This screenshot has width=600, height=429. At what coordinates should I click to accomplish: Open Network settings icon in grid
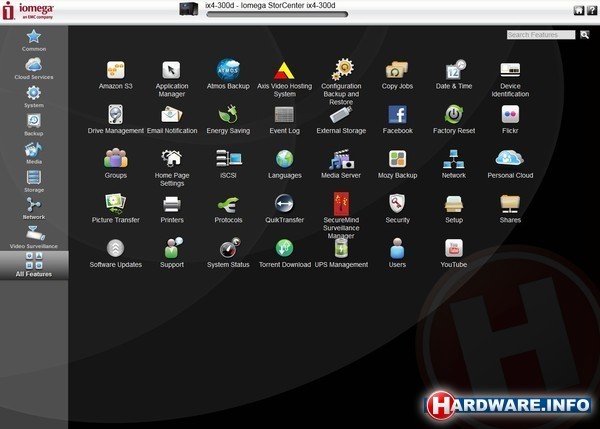454,164
